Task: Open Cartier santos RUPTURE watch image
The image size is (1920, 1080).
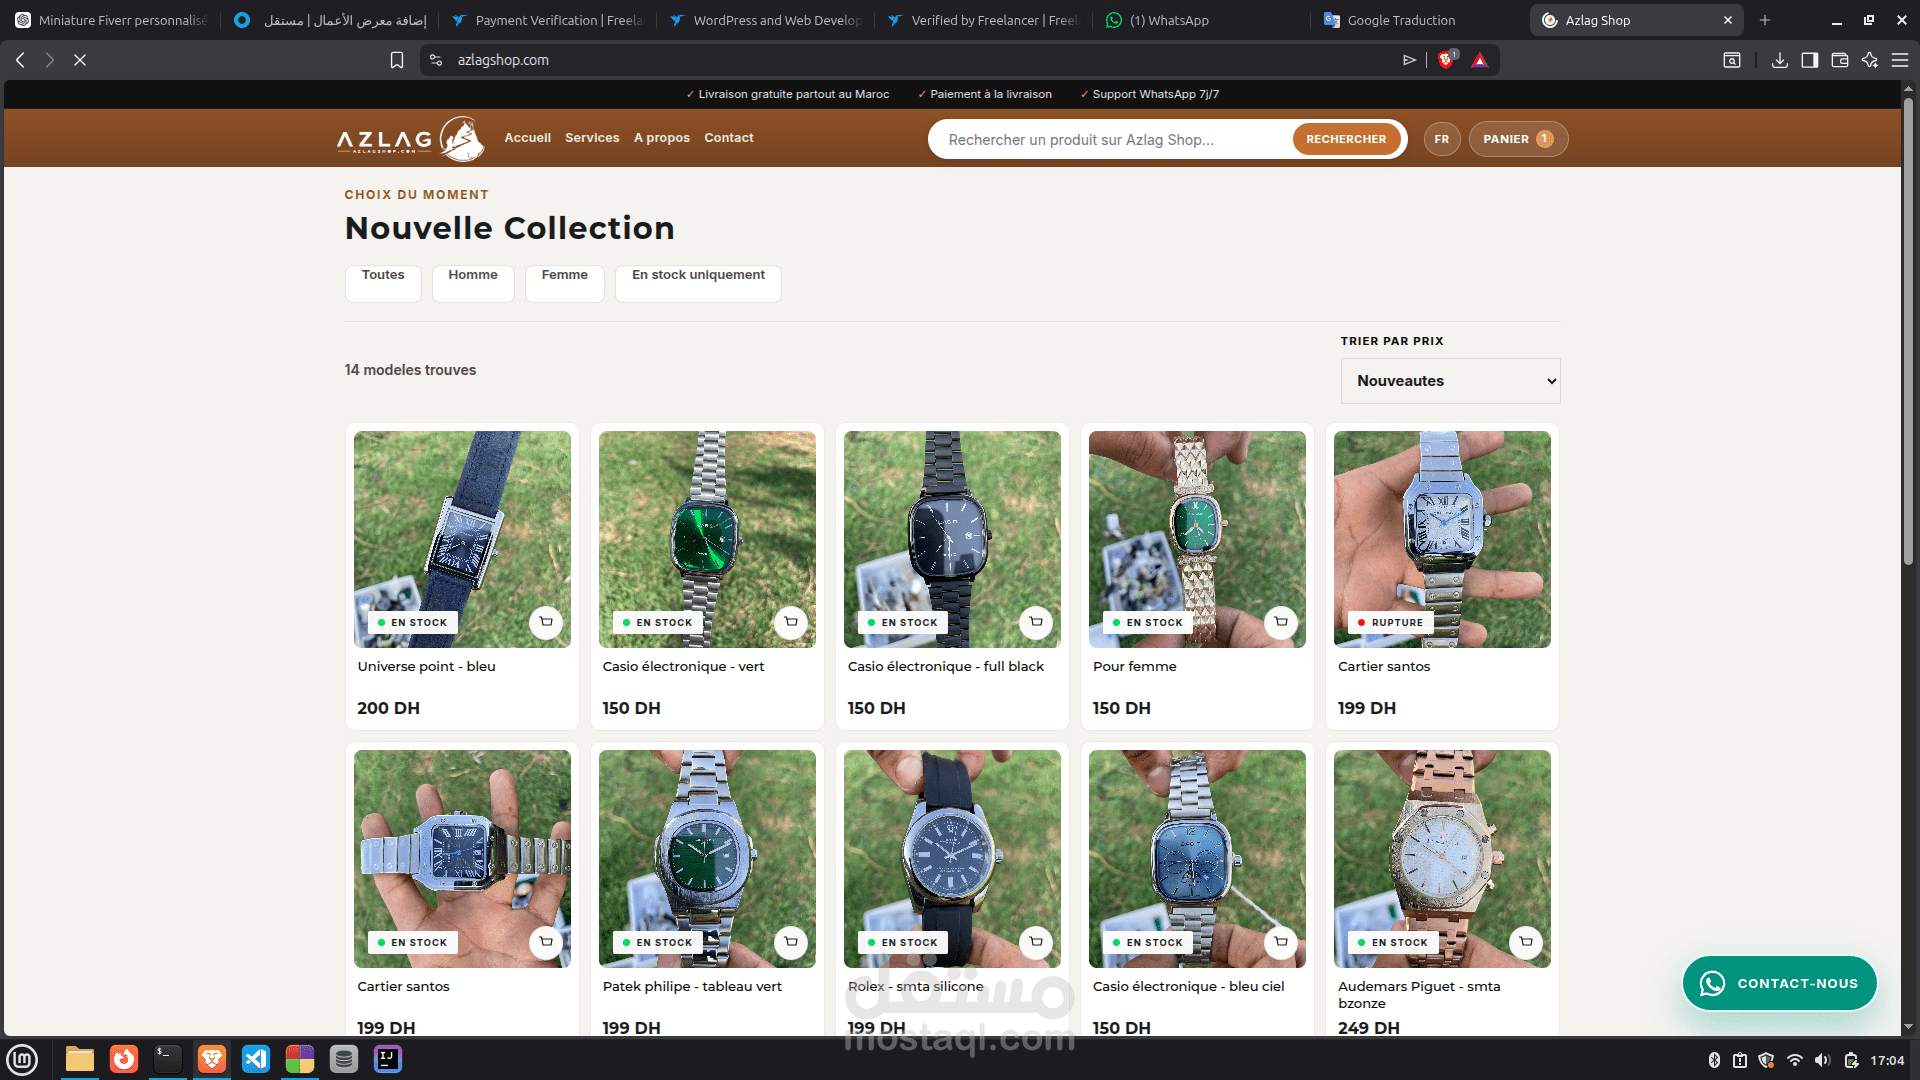Action: 1442,539
